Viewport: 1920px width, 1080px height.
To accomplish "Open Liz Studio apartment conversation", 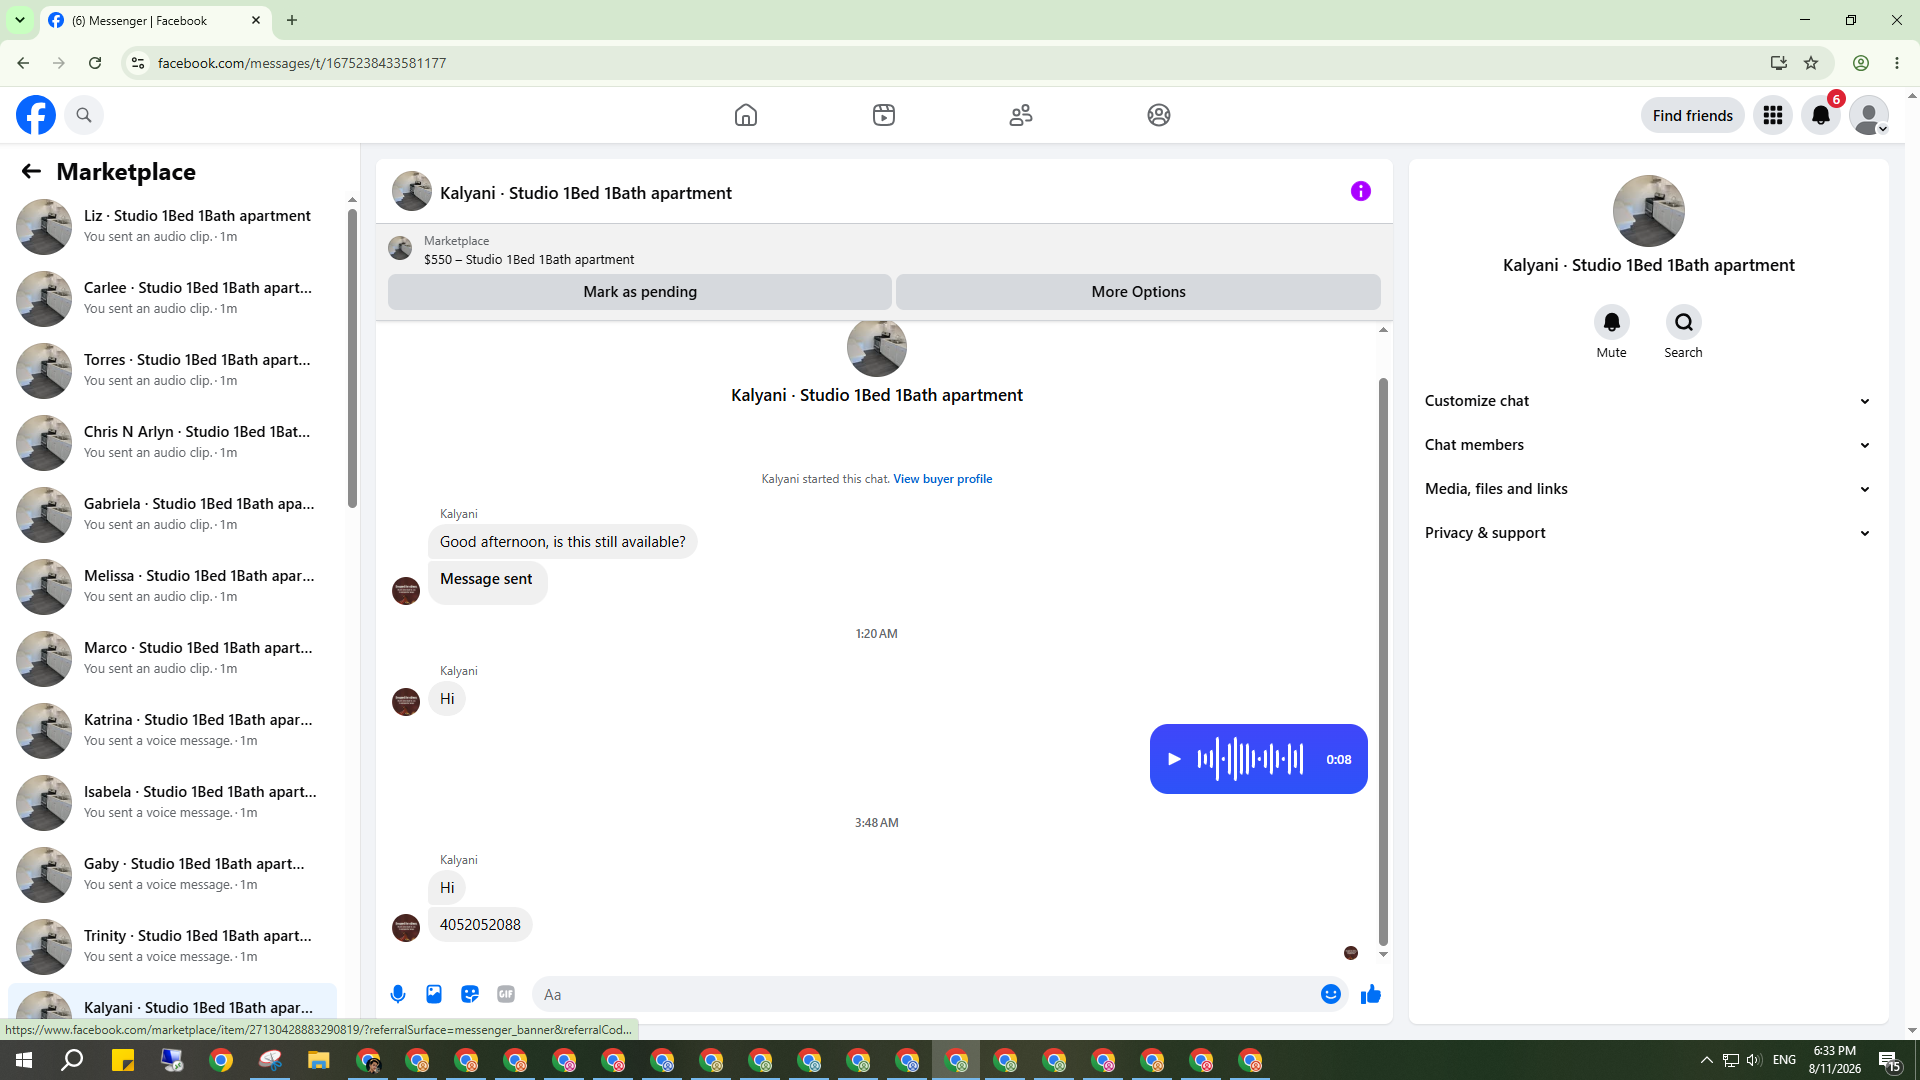I will click(172, 226).
